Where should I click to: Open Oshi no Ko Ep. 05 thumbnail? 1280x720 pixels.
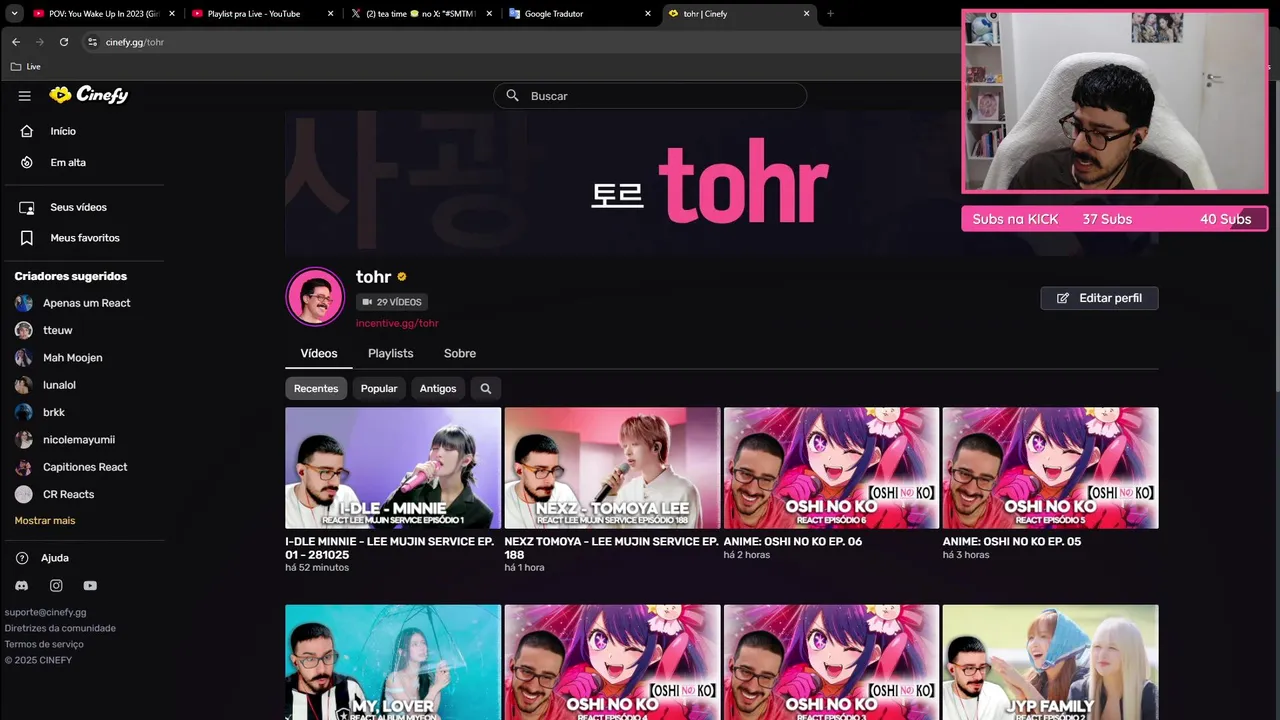1050,468
